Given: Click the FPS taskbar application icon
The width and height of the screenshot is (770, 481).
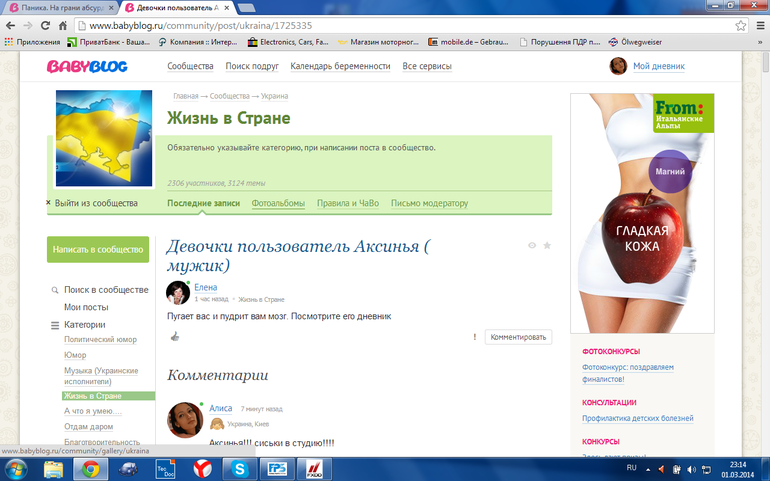Looking at the screenshot, I should (x=276, y=469).
